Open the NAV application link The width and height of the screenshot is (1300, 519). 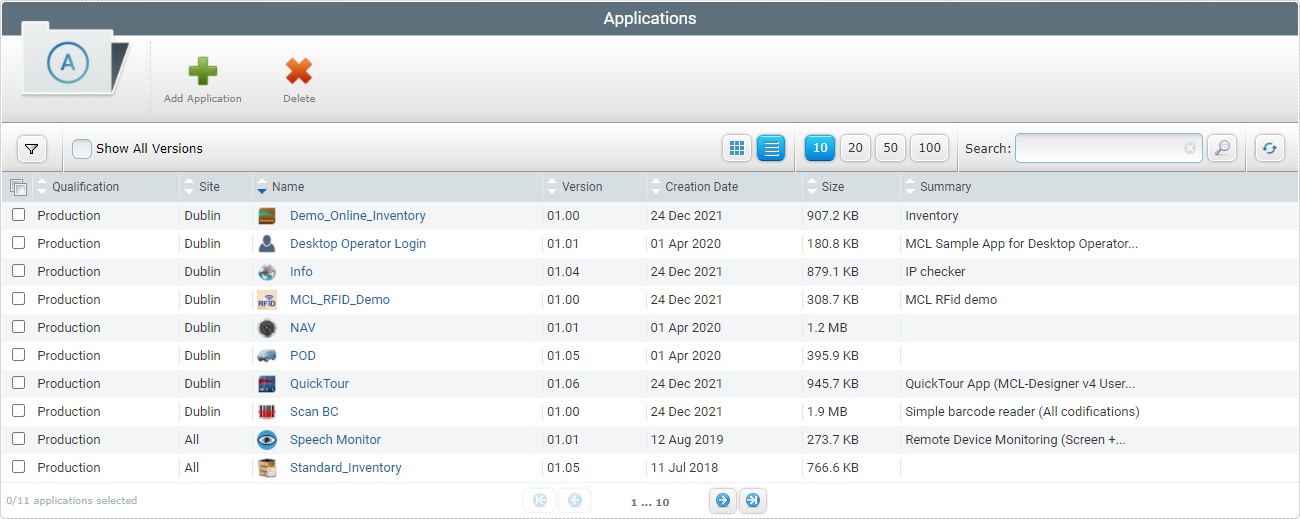point(303,328)
